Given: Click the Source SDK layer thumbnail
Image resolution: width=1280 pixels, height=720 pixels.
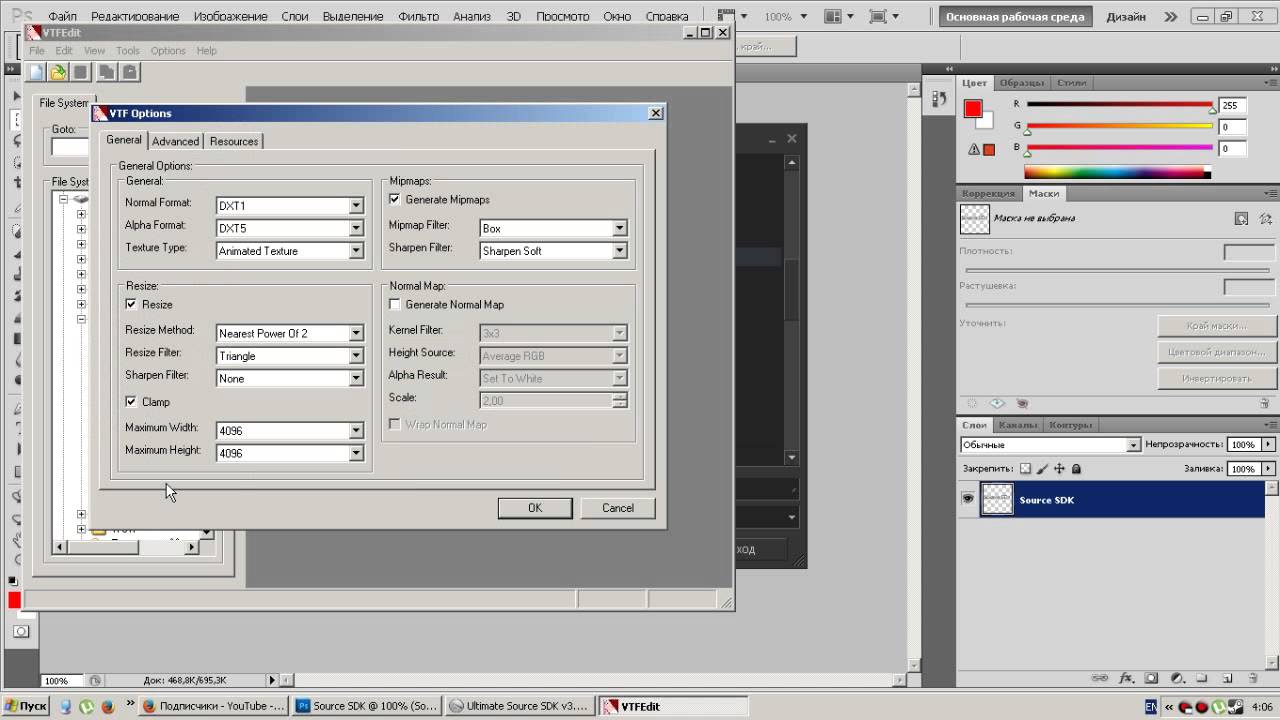Looking at the screenshot, I should tap(997, 499).
